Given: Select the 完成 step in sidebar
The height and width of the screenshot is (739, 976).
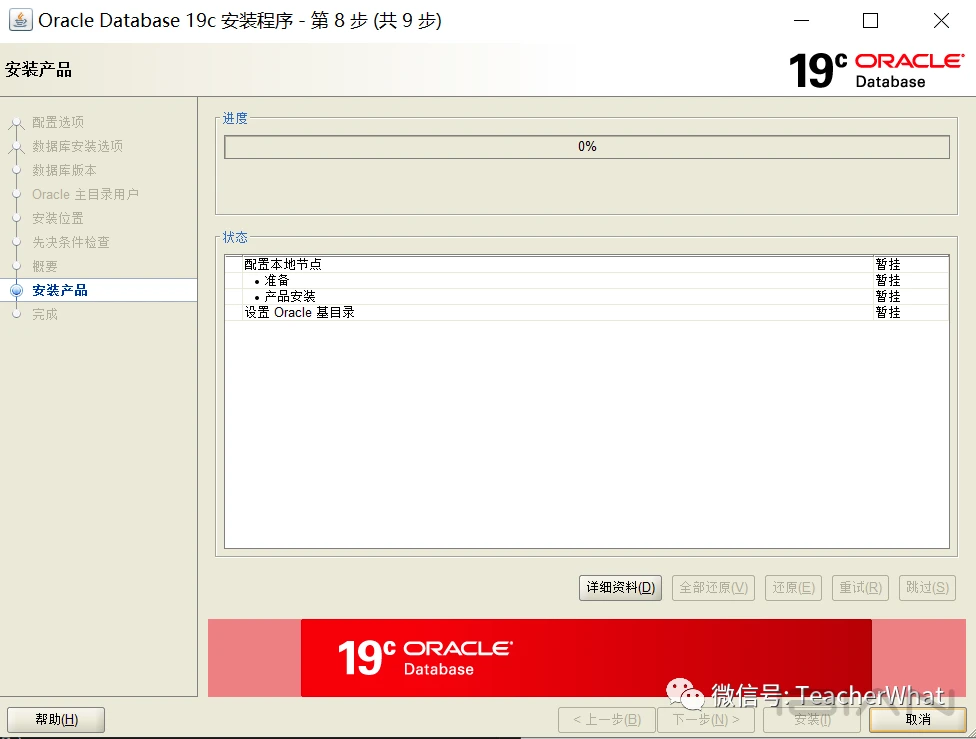Looking at the screenshot, I should point(45,314).
